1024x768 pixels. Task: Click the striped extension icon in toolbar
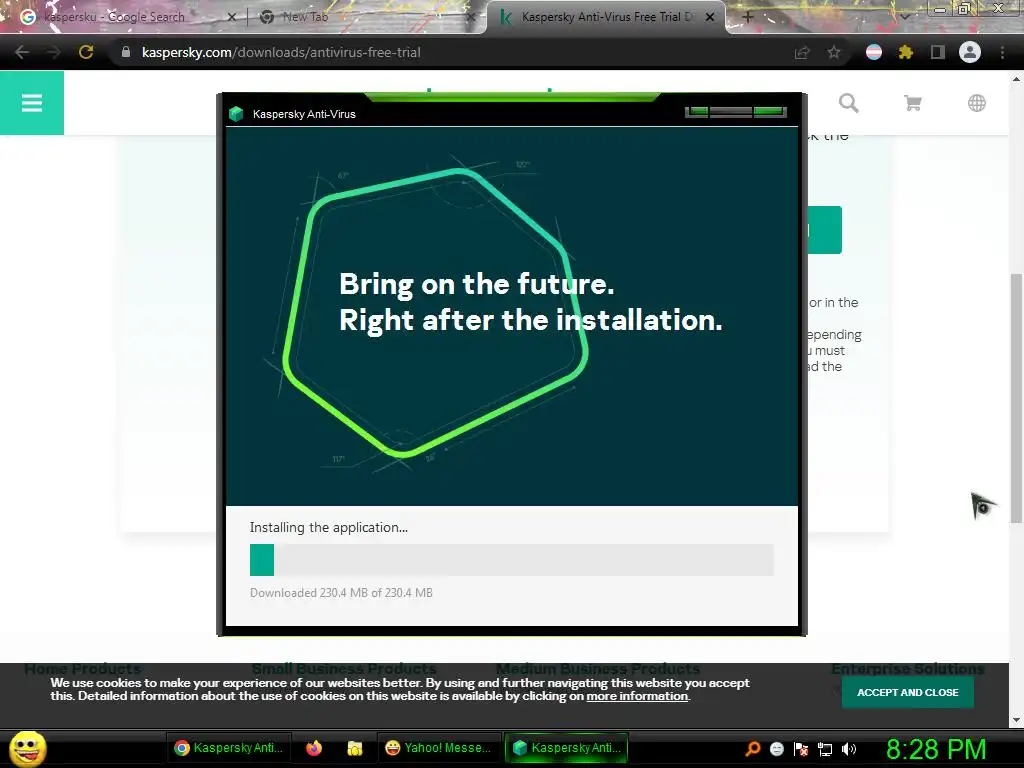pyautogui.click(x=874, y=52)
